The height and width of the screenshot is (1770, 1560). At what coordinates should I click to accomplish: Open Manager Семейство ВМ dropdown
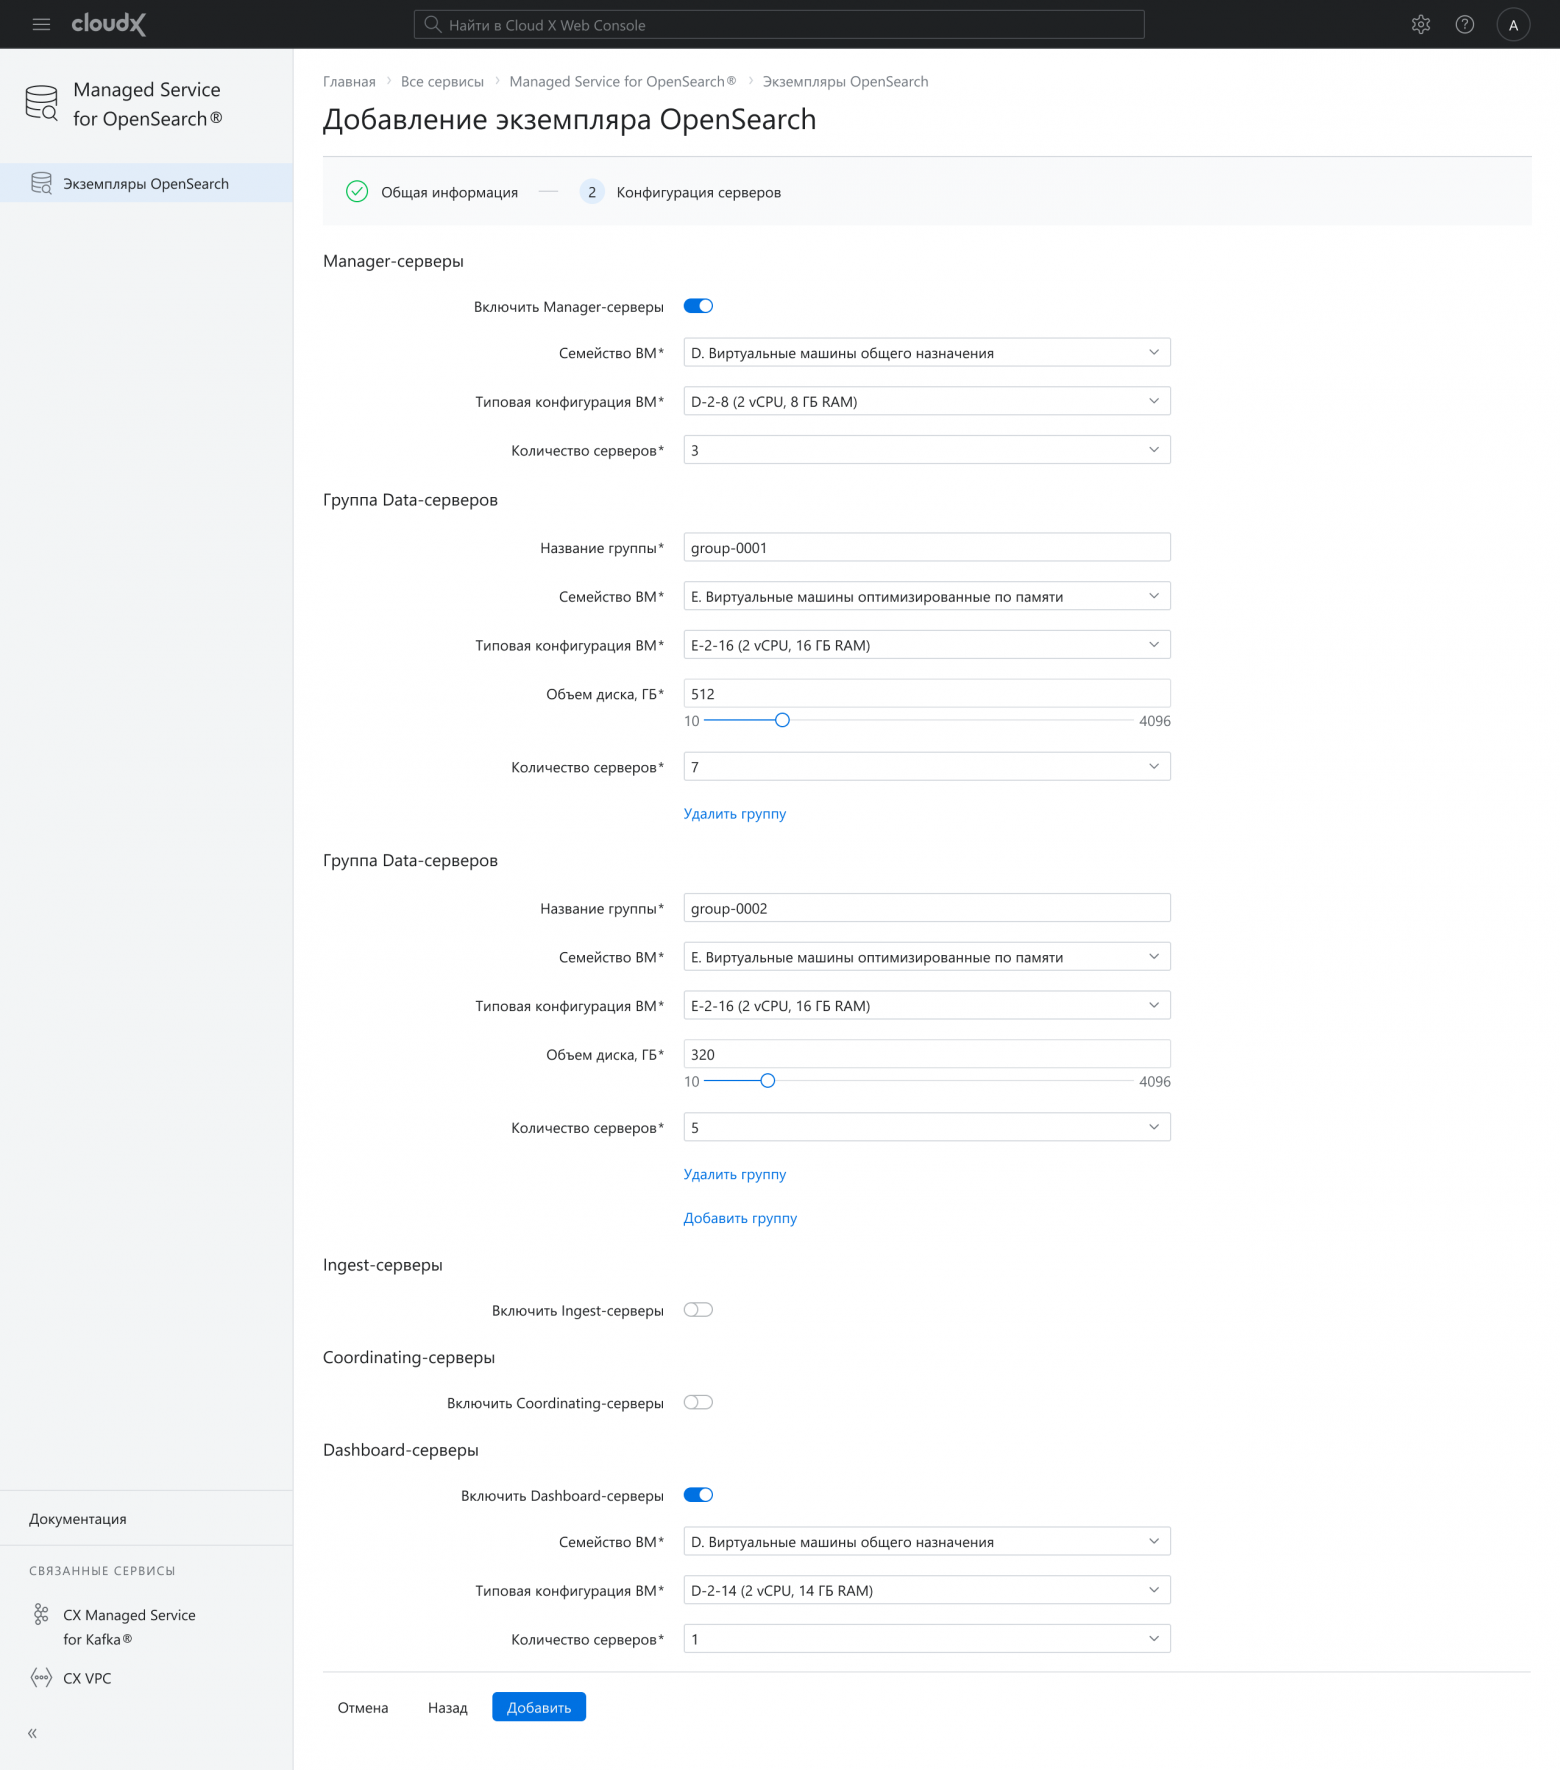(927, 353)
